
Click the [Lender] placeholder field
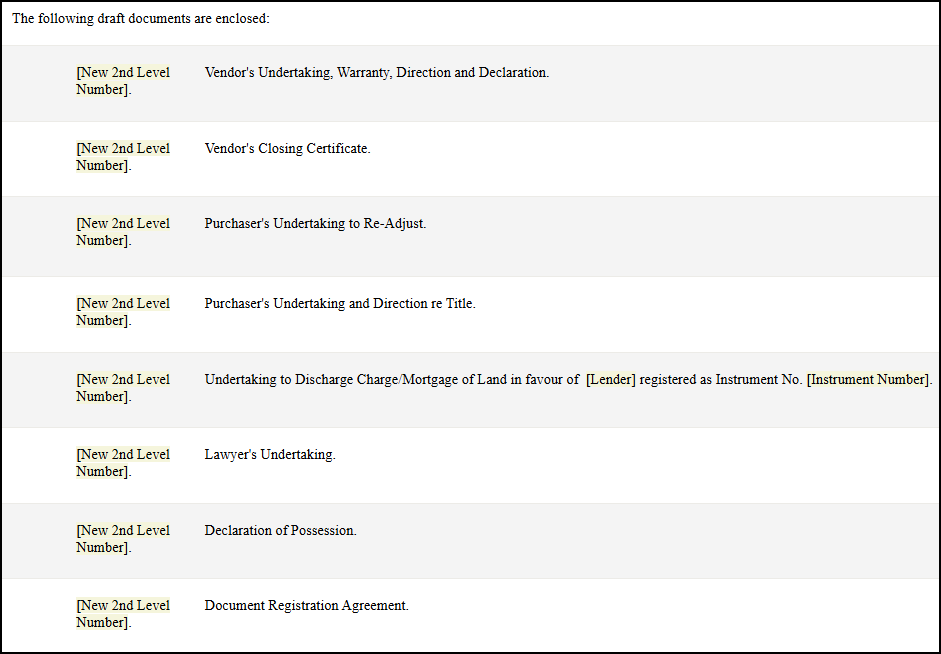610,380
